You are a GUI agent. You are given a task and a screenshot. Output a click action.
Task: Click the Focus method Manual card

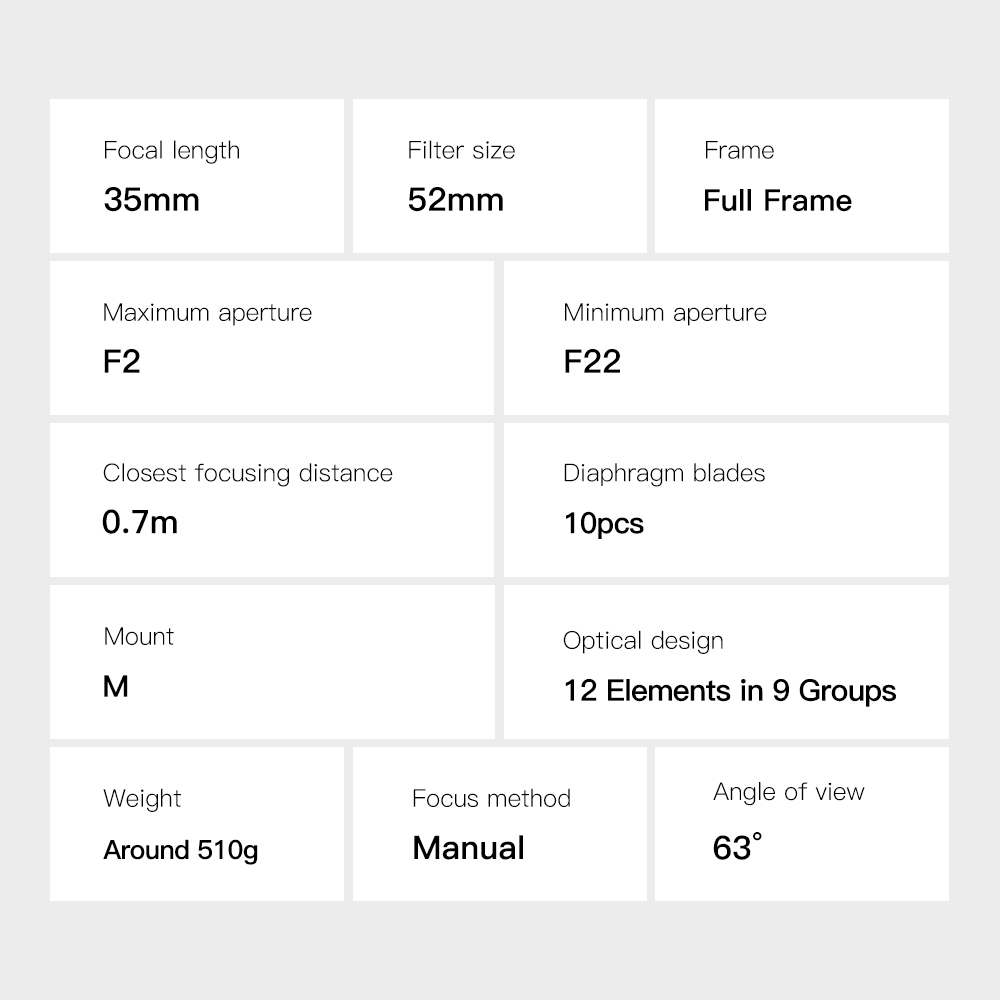[x=499, y=823]
